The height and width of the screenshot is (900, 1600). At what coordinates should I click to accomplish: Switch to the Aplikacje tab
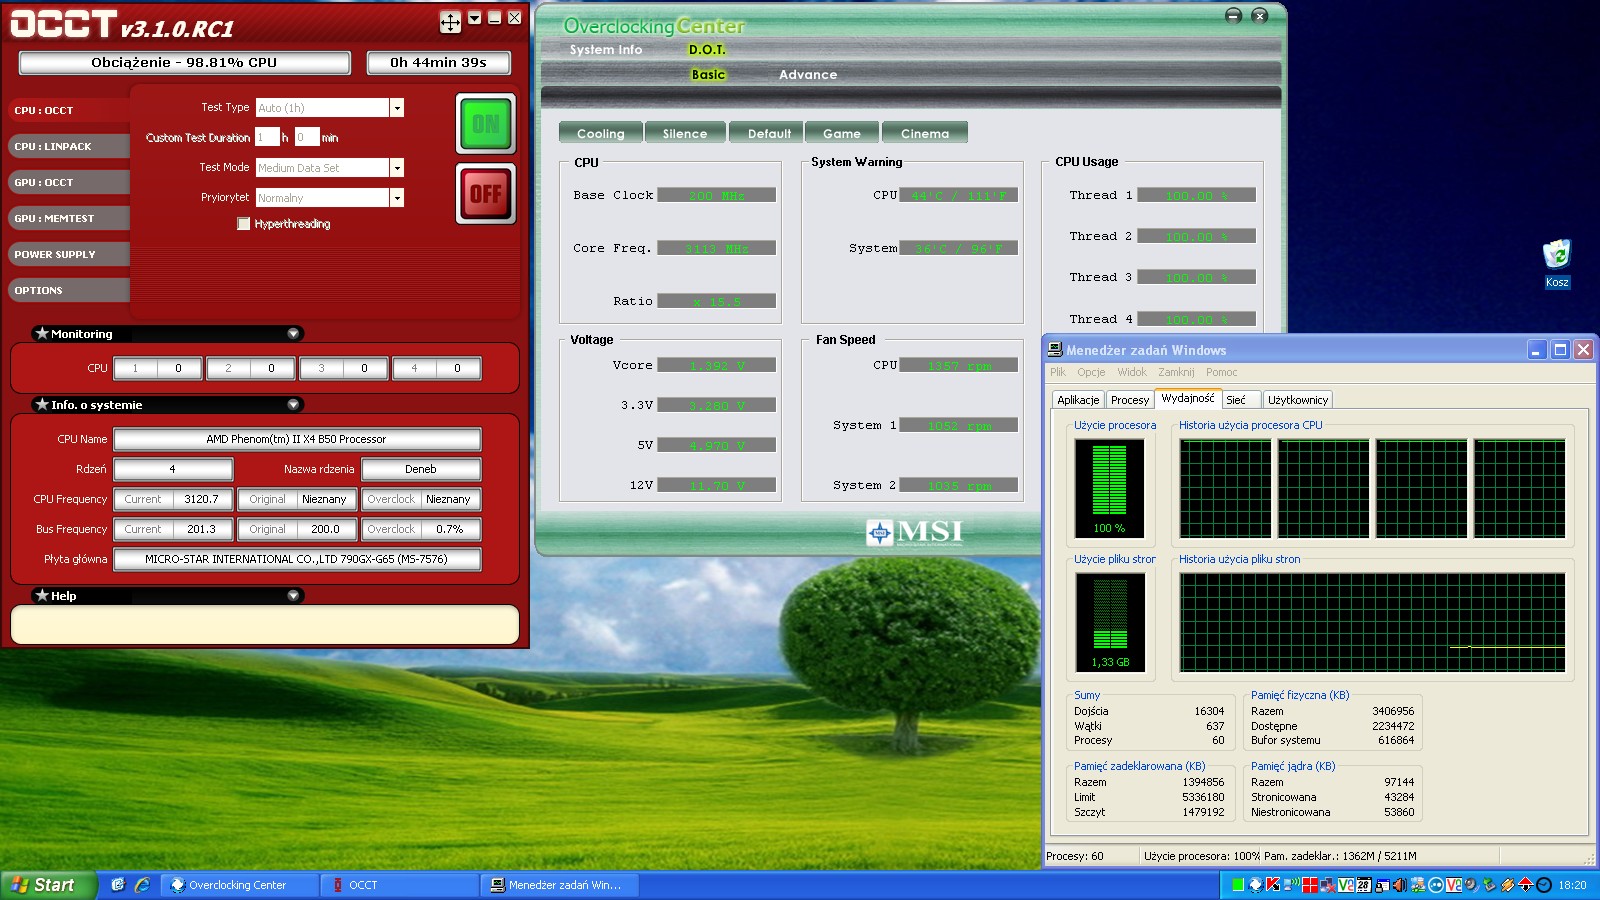tap(1078, 400)
